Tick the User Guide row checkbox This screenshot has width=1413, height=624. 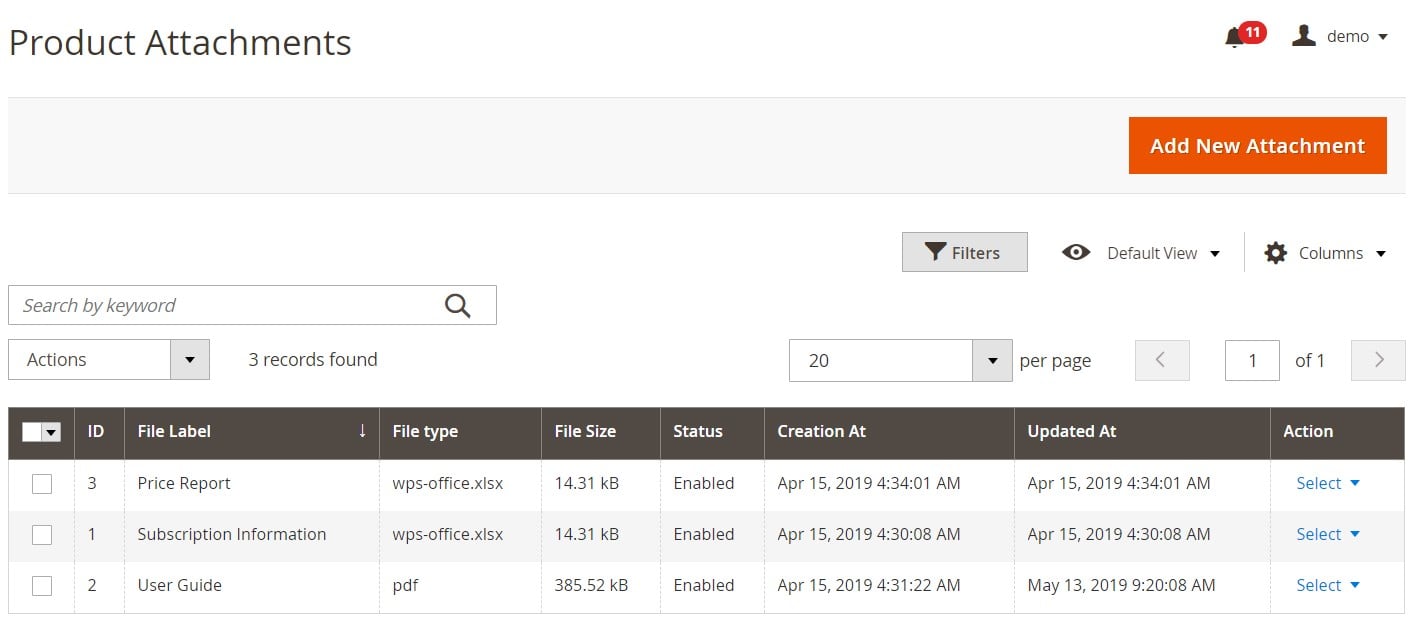coord(42,586)
